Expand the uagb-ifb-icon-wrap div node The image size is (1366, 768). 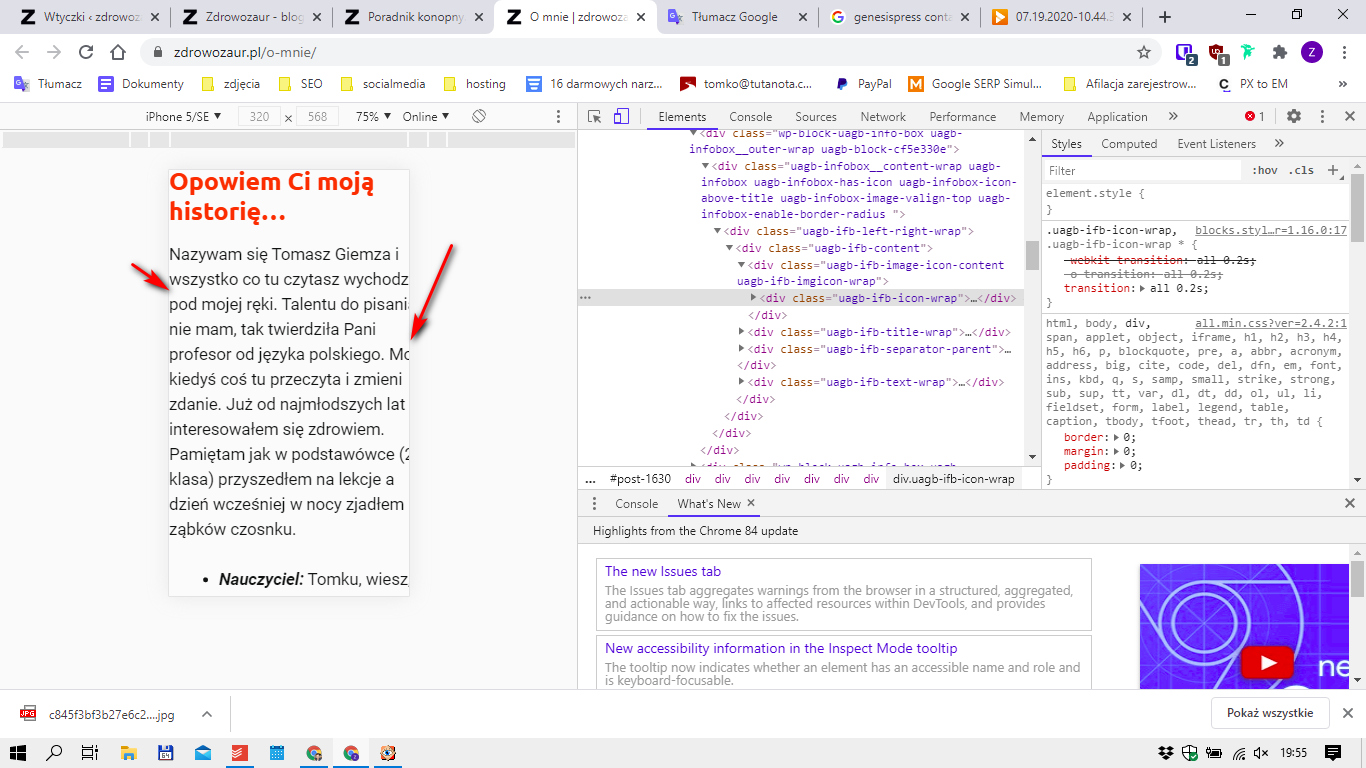(755, 298)
